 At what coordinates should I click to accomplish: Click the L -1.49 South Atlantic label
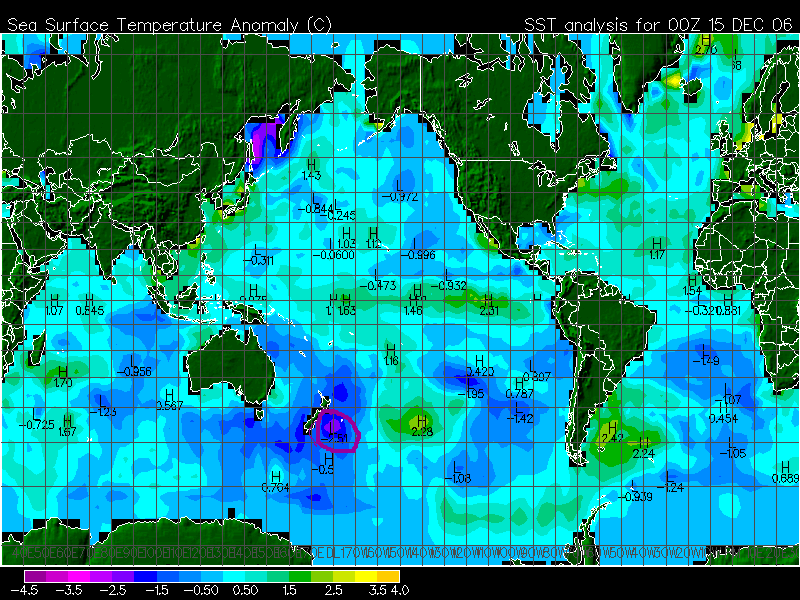point(706,355)
